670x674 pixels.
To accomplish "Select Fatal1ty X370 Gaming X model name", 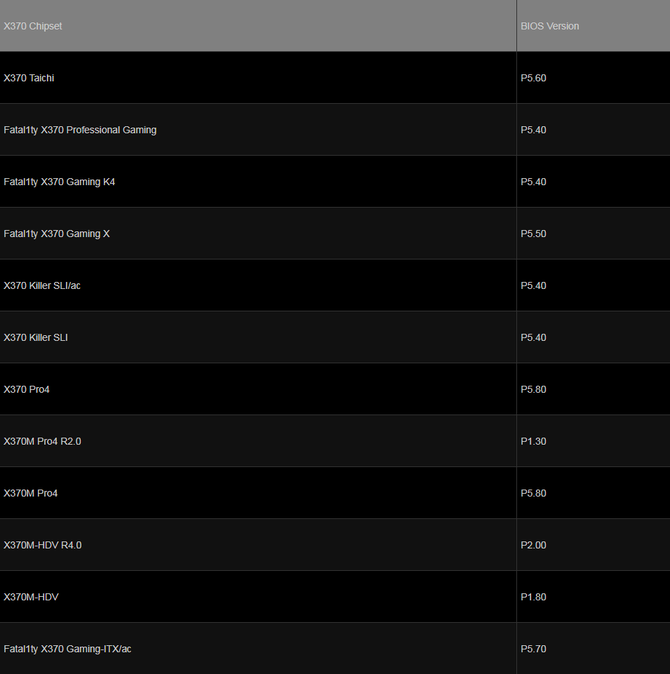I will pos(57,234).
